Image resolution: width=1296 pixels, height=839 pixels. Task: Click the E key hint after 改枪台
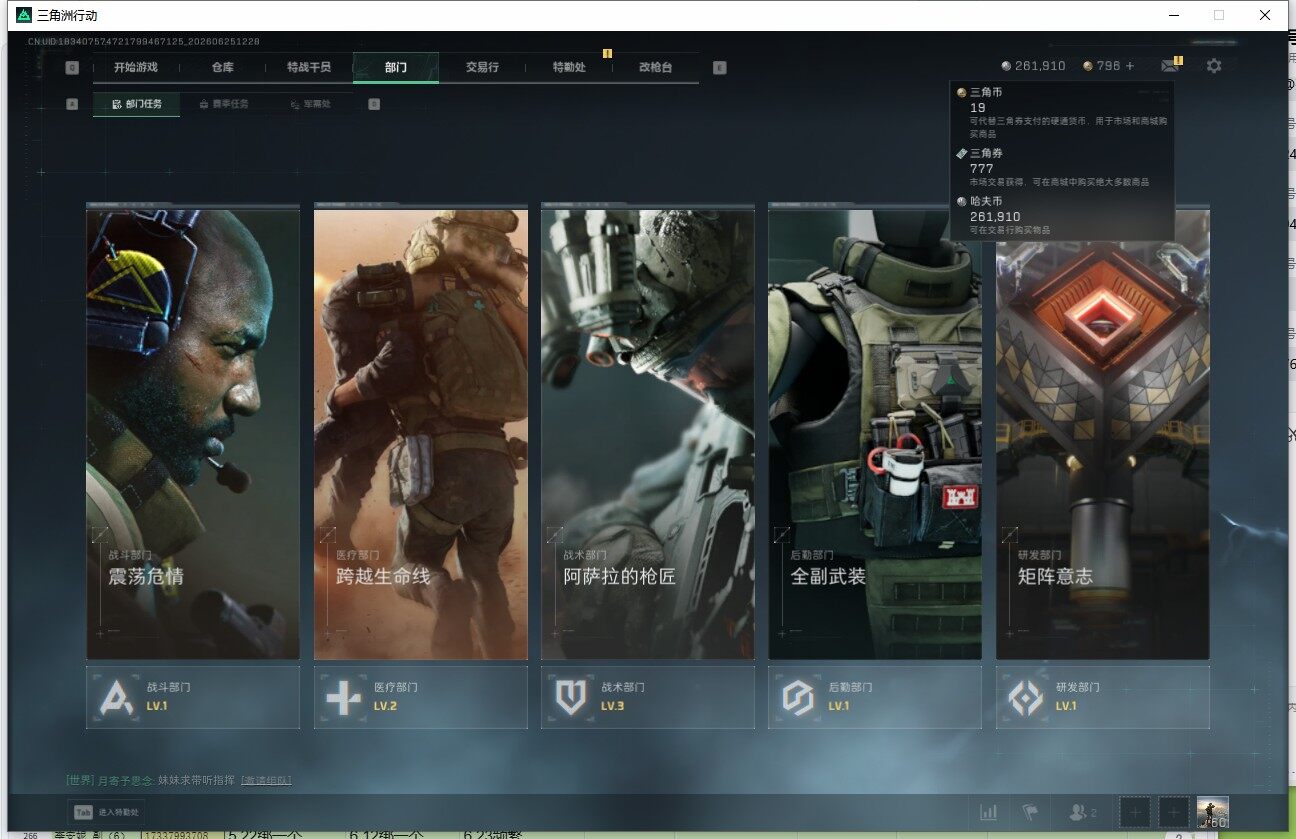pyautogui.click(x=720, y=68)
